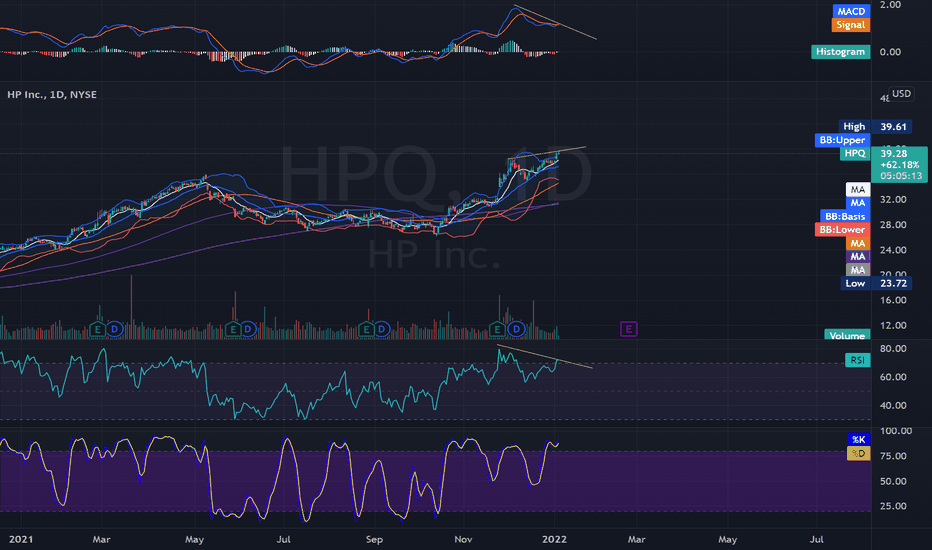Screen dimensions: 932x550
Task: Click the 60.00 RSI axis value
Action: [893, 377]
